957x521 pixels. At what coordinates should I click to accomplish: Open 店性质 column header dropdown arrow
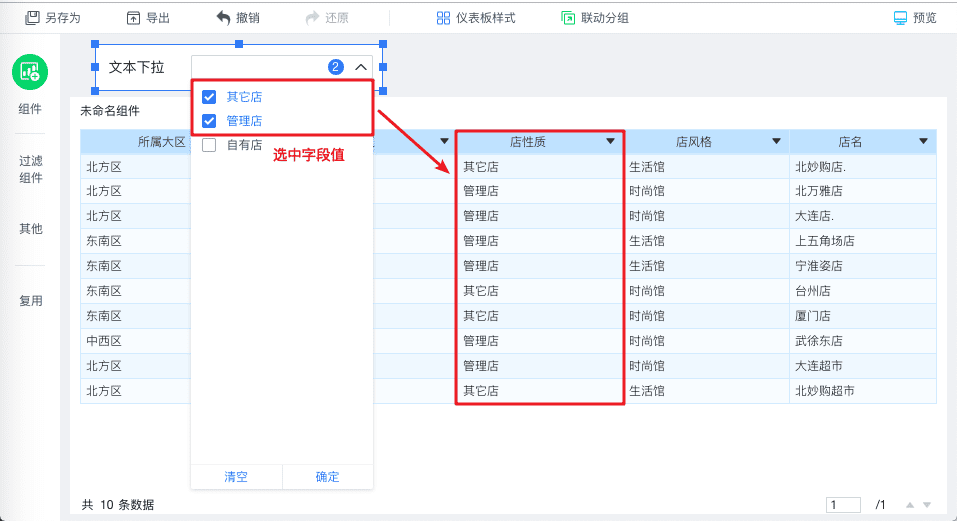(x=610, y=142)
